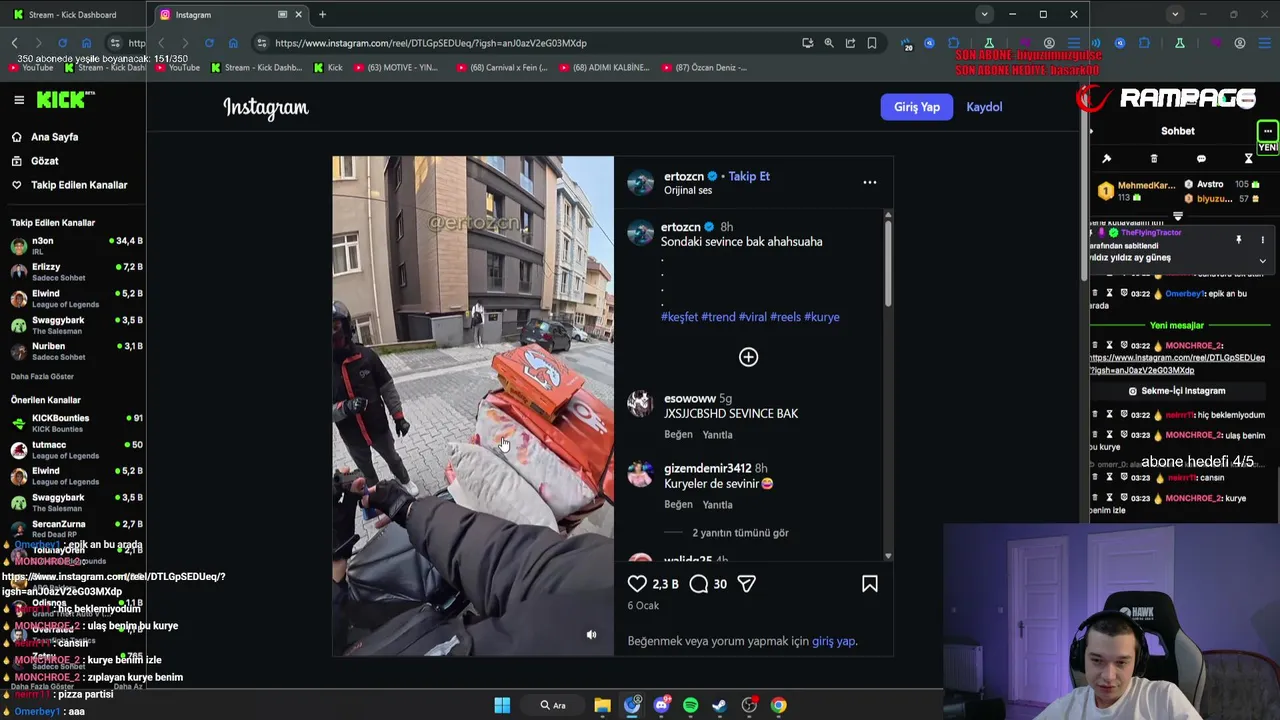This screenshot has height=720, width=1280.
Task: Click the home button in Instagram window toolbar
Action: tap(233, 43)
